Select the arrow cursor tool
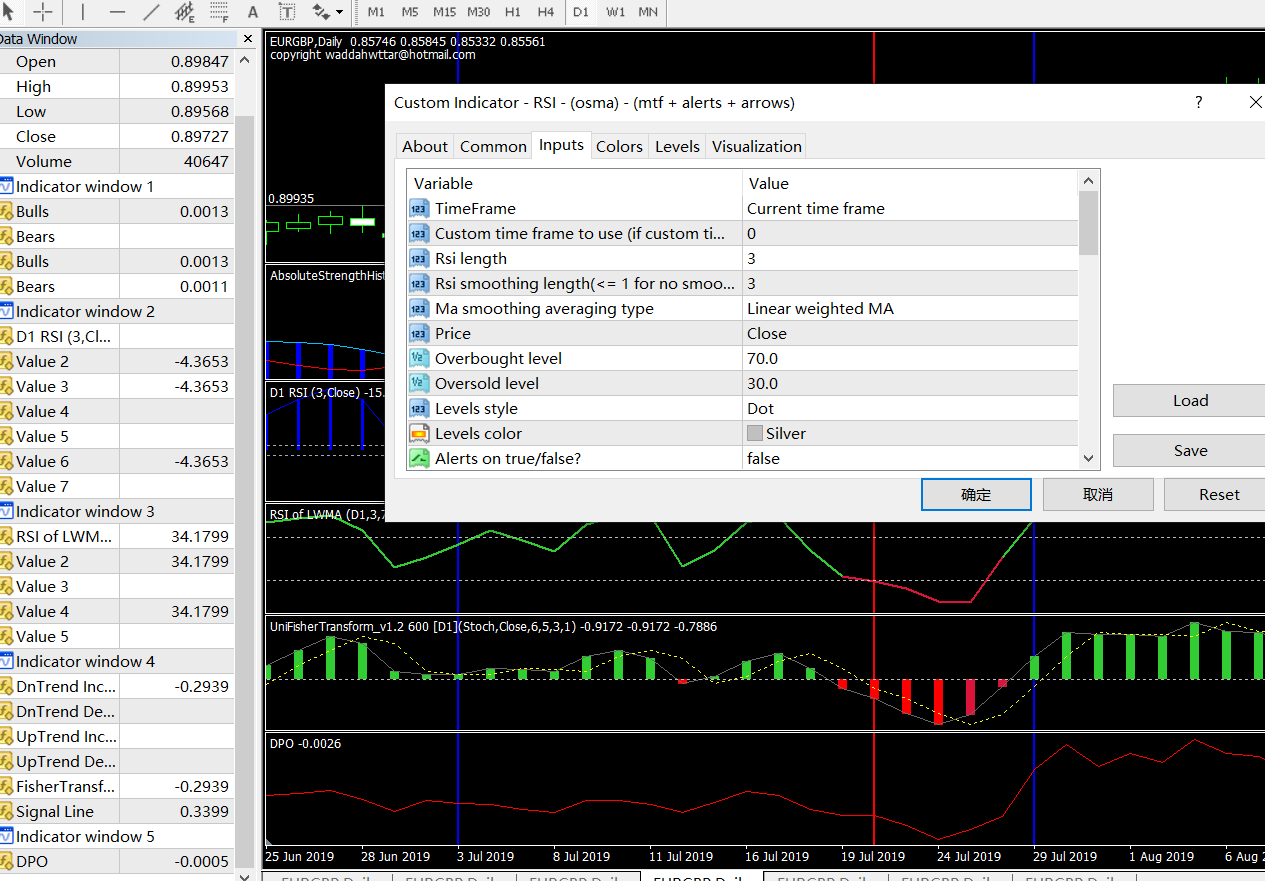The image size is (1265, 881). point(9,12)
